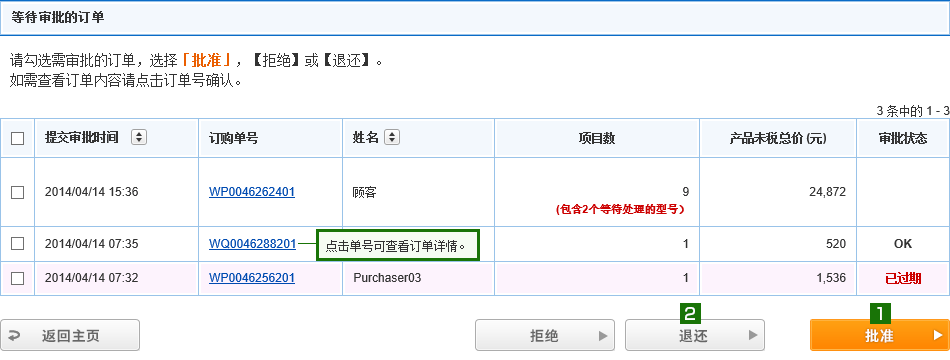Click the sort icon beside 提交审批时间
950x360 pixels.
pyautogui.click(x=139, y=138)
